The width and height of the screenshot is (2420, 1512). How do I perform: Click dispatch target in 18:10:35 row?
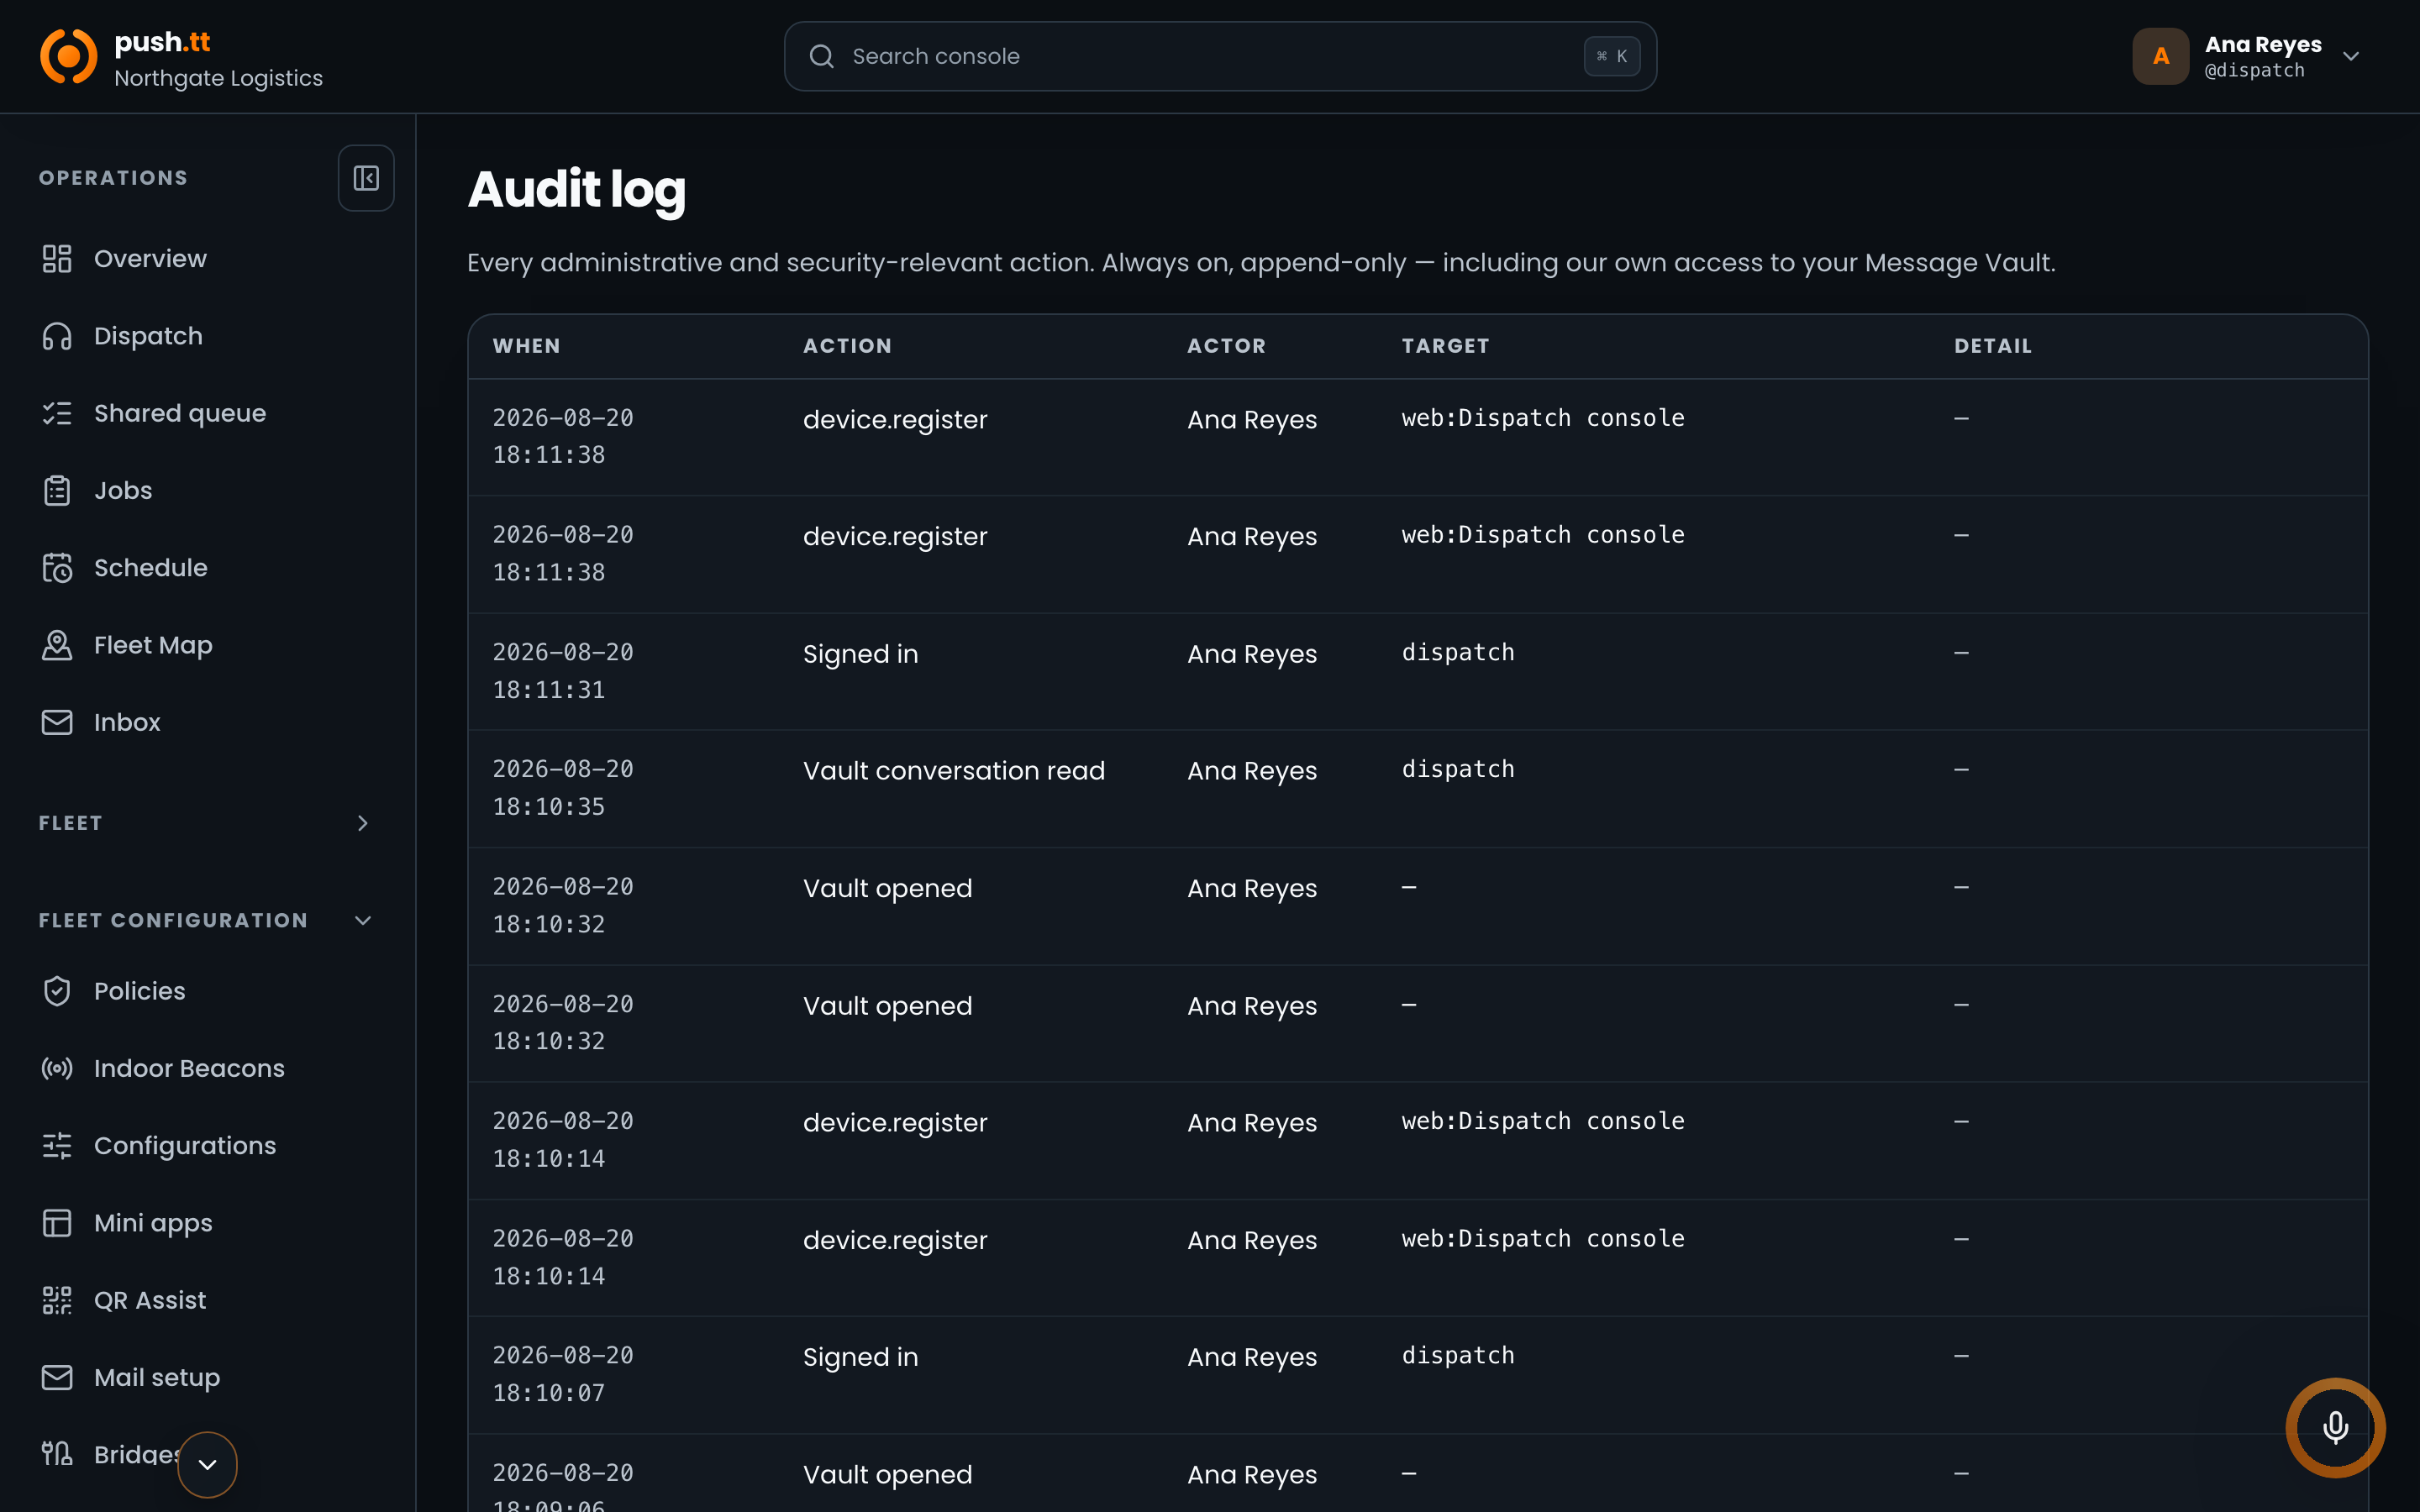(1458, 769)
